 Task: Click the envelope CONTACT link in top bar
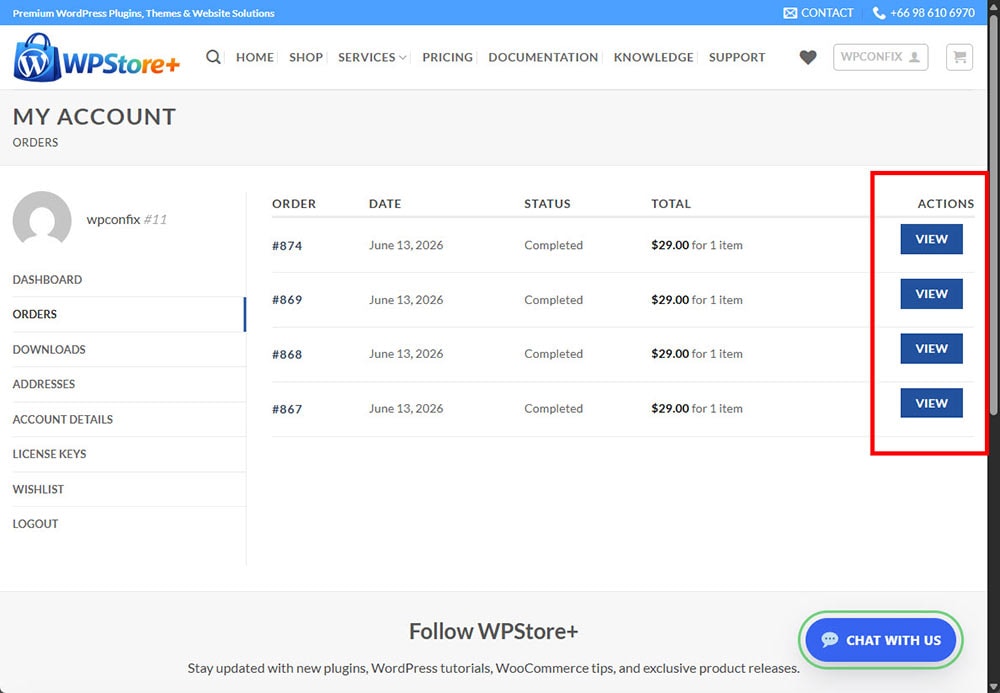tap(818, 13)
